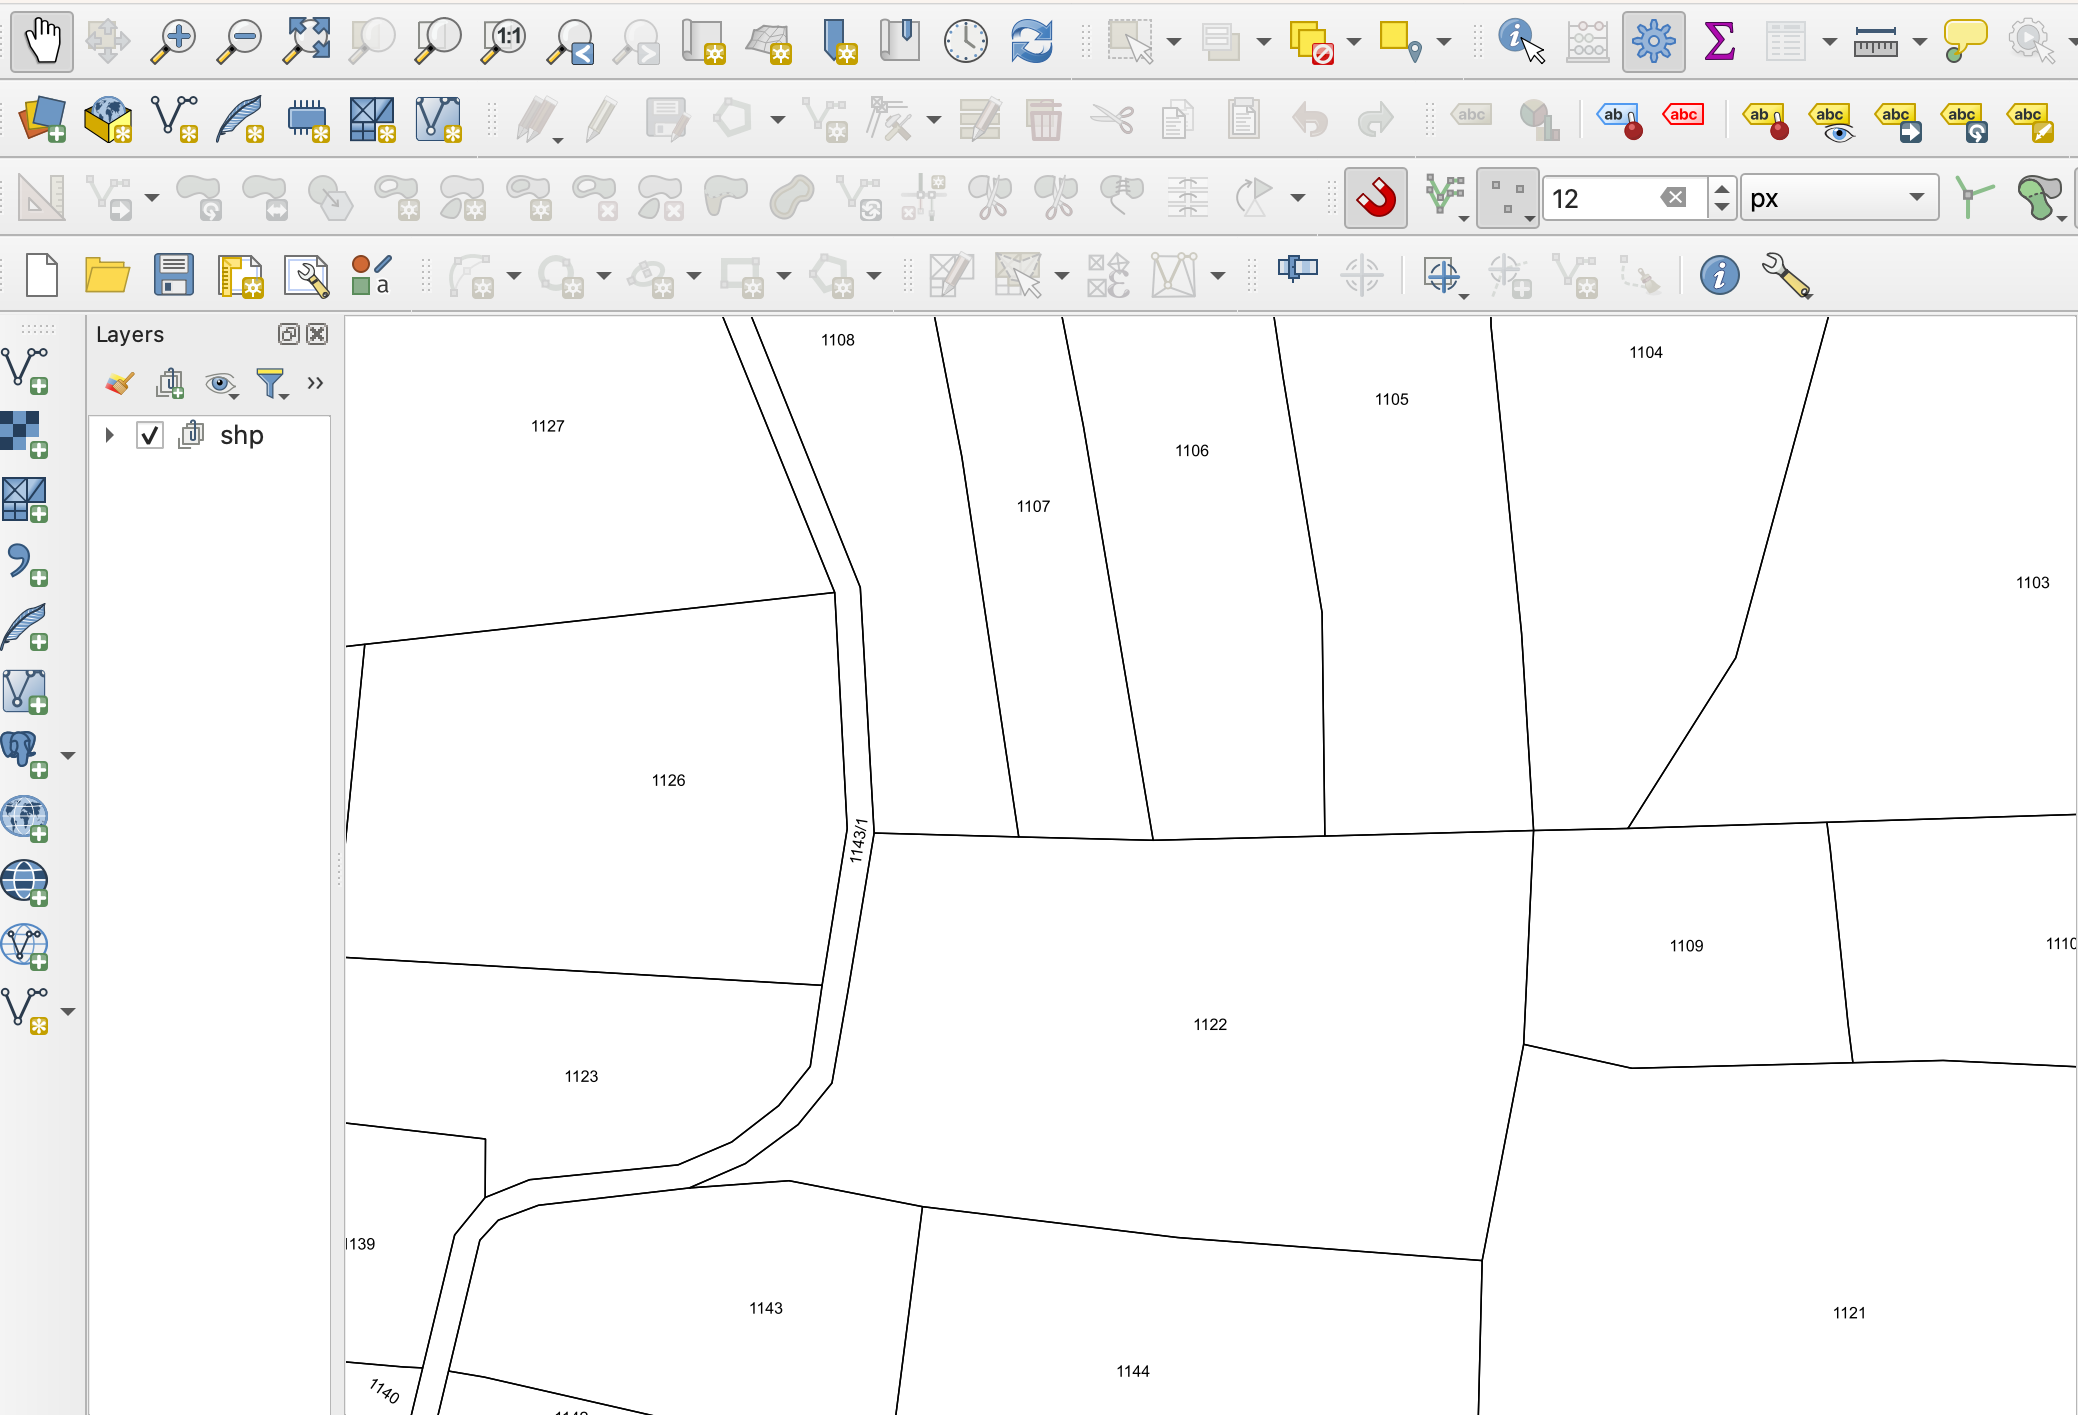This screenshot has width=2078, height=1415.
Task: Click parcel label 1122 on the map
Action: [1210, 1024]
